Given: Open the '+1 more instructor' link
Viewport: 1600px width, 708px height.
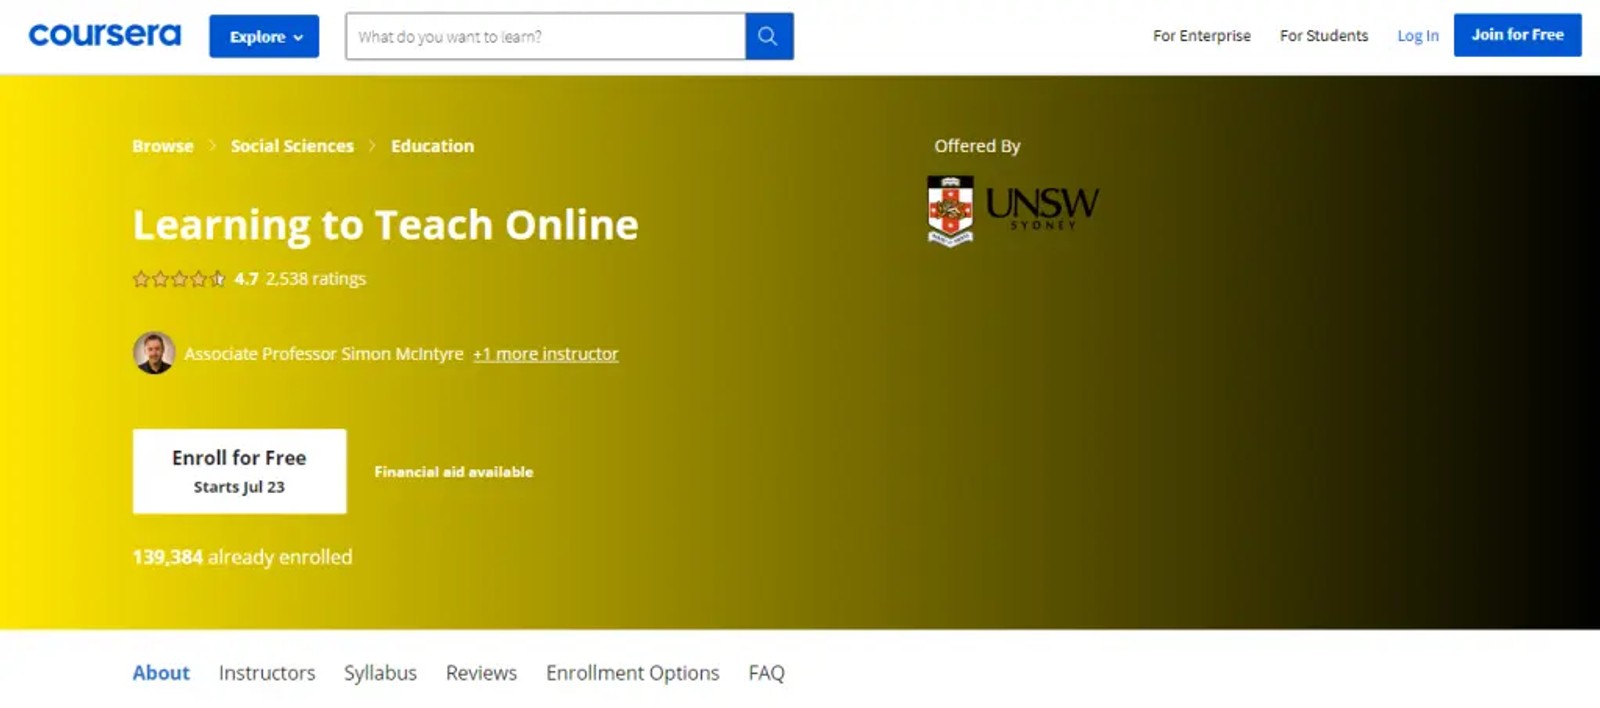Looking at the screenshot, I should click(x=546, y=354).
